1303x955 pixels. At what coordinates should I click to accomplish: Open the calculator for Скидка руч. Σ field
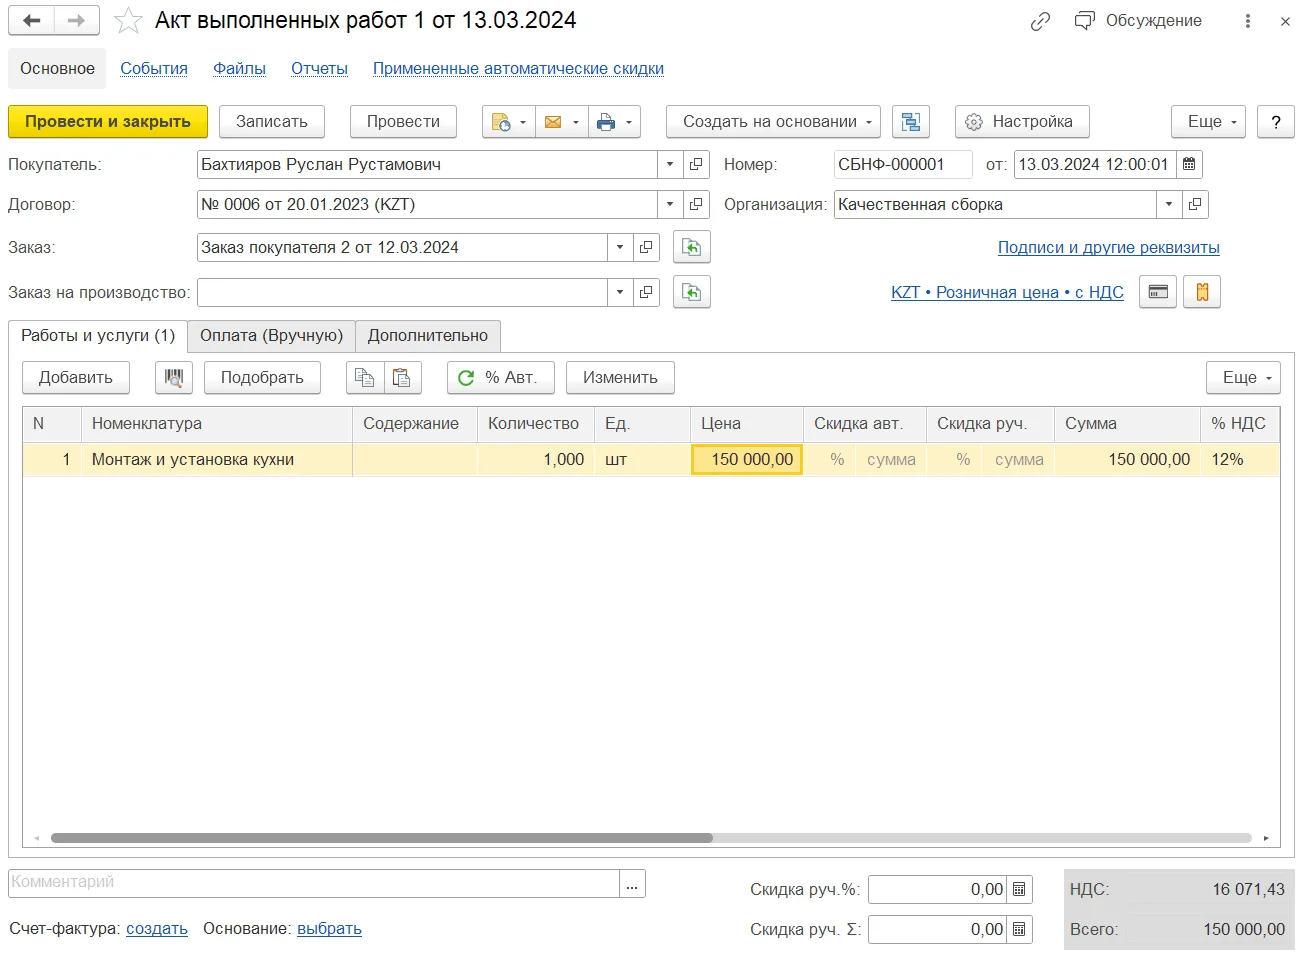pos(1019,929)
